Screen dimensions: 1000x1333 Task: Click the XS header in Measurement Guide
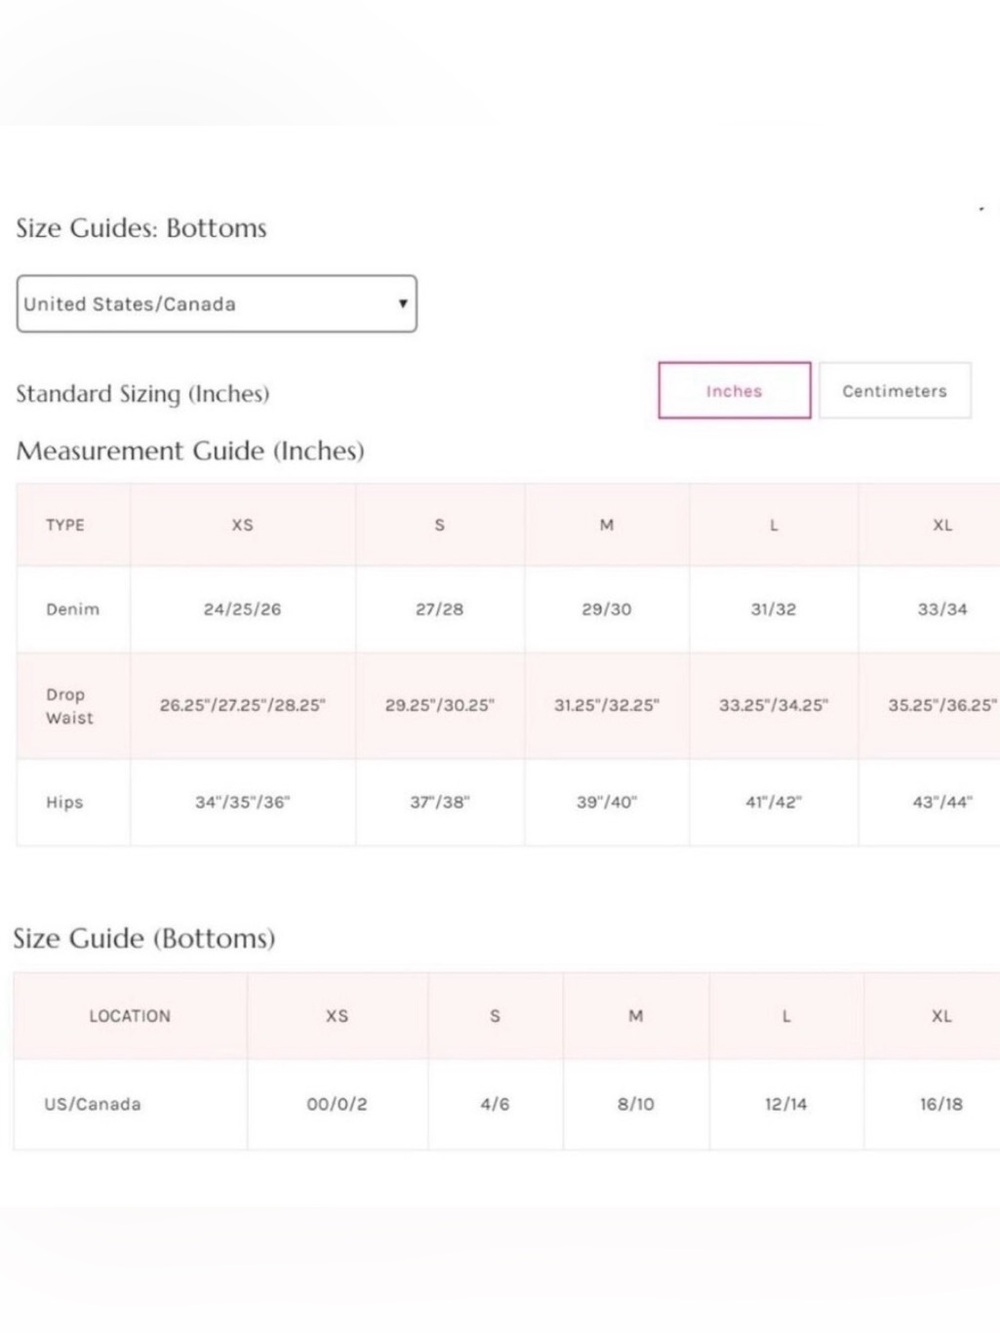pos(243,525)
